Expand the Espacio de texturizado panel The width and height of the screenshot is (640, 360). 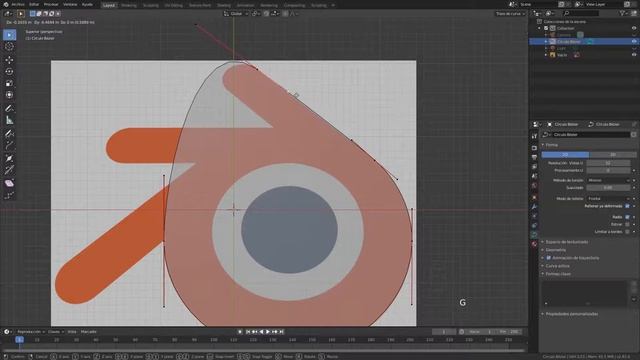click(x=567, y=242)
